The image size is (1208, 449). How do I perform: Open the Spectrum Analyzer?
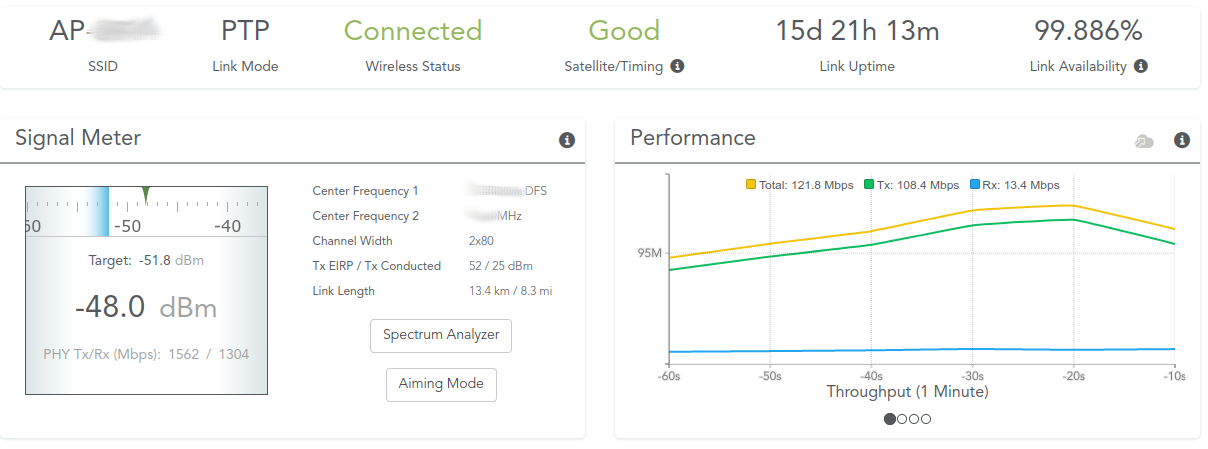[441, 335]
